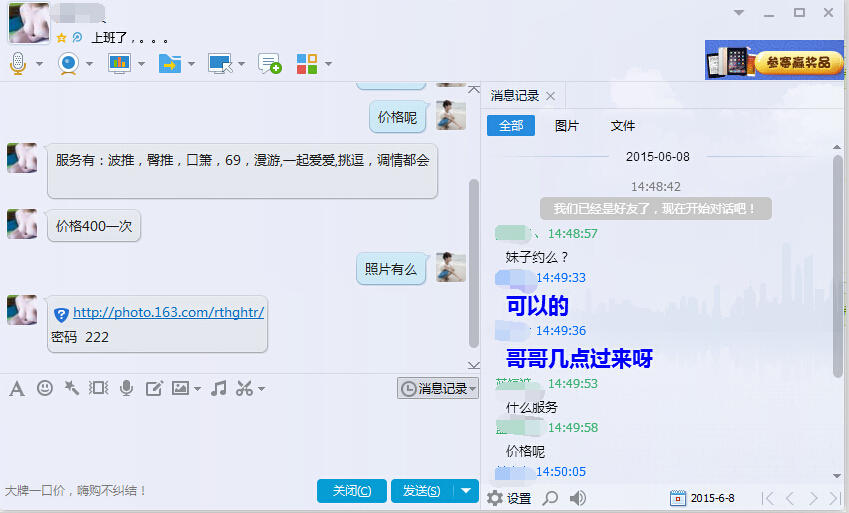This screenshot has height=513, width=849.
Task: Take a screenshot with scissors icon
Action: (245, 388)
